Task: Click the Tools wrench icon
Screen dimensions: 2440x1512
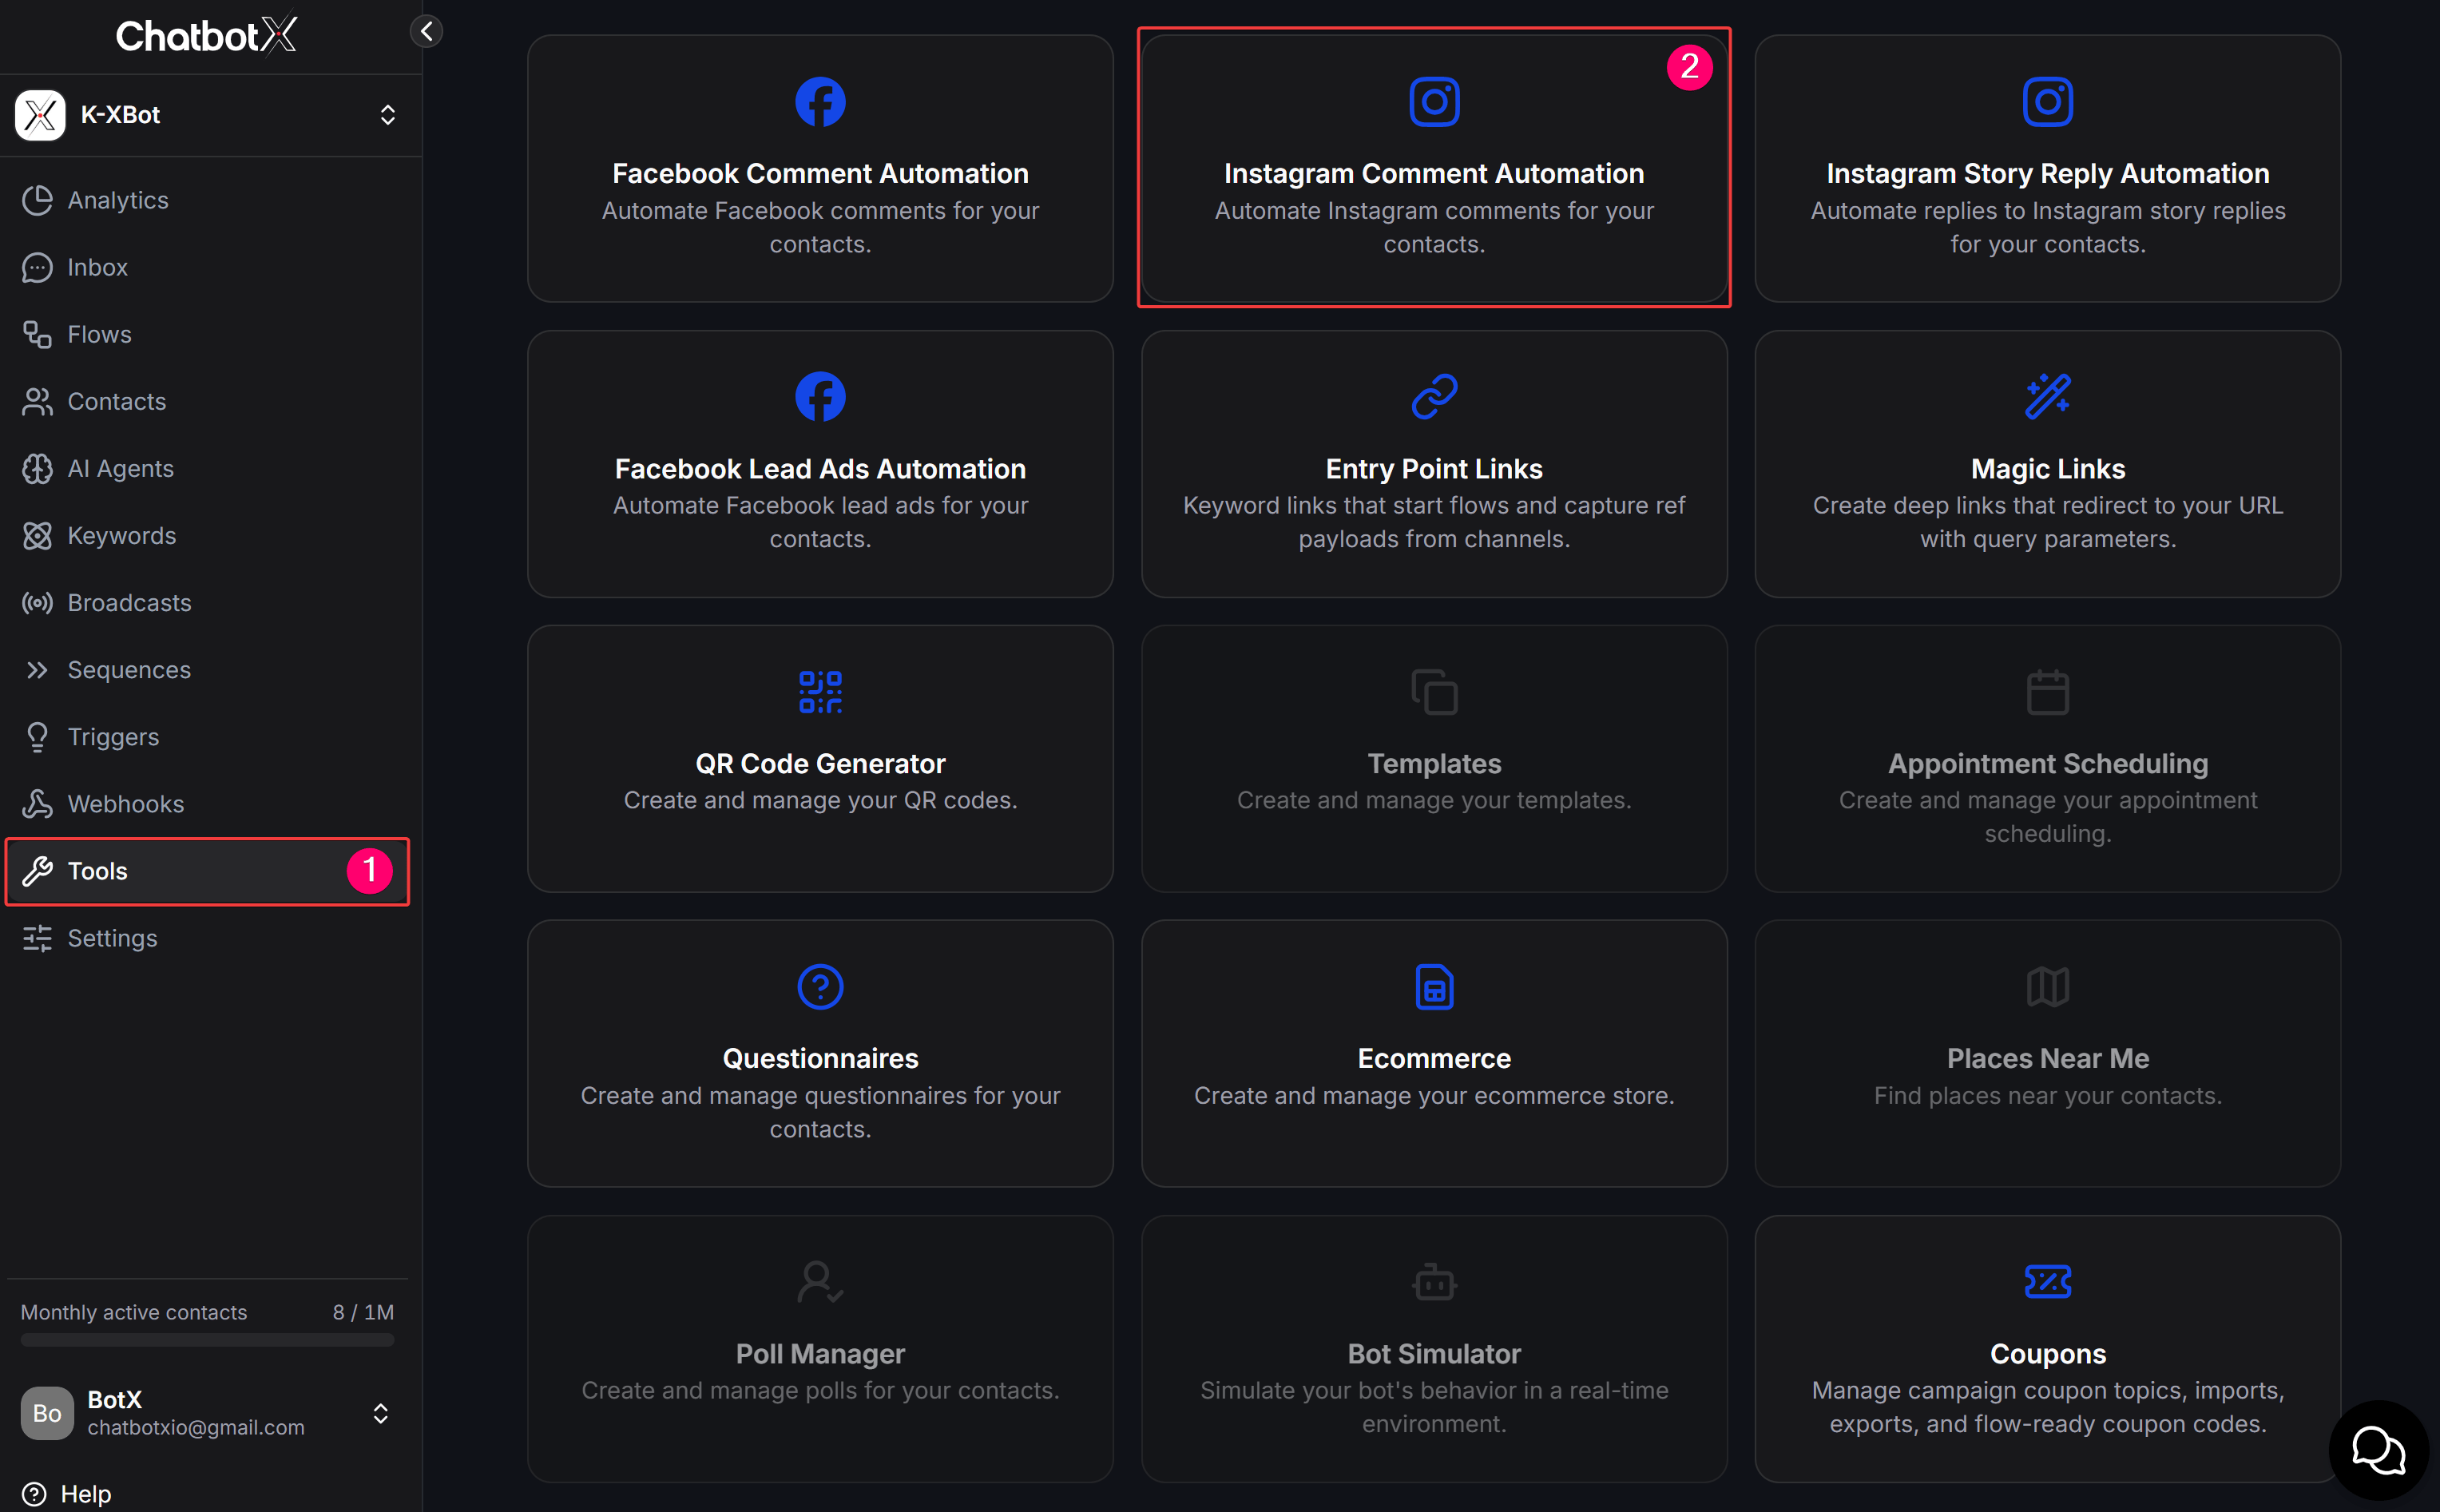Action: click(37, 871)
